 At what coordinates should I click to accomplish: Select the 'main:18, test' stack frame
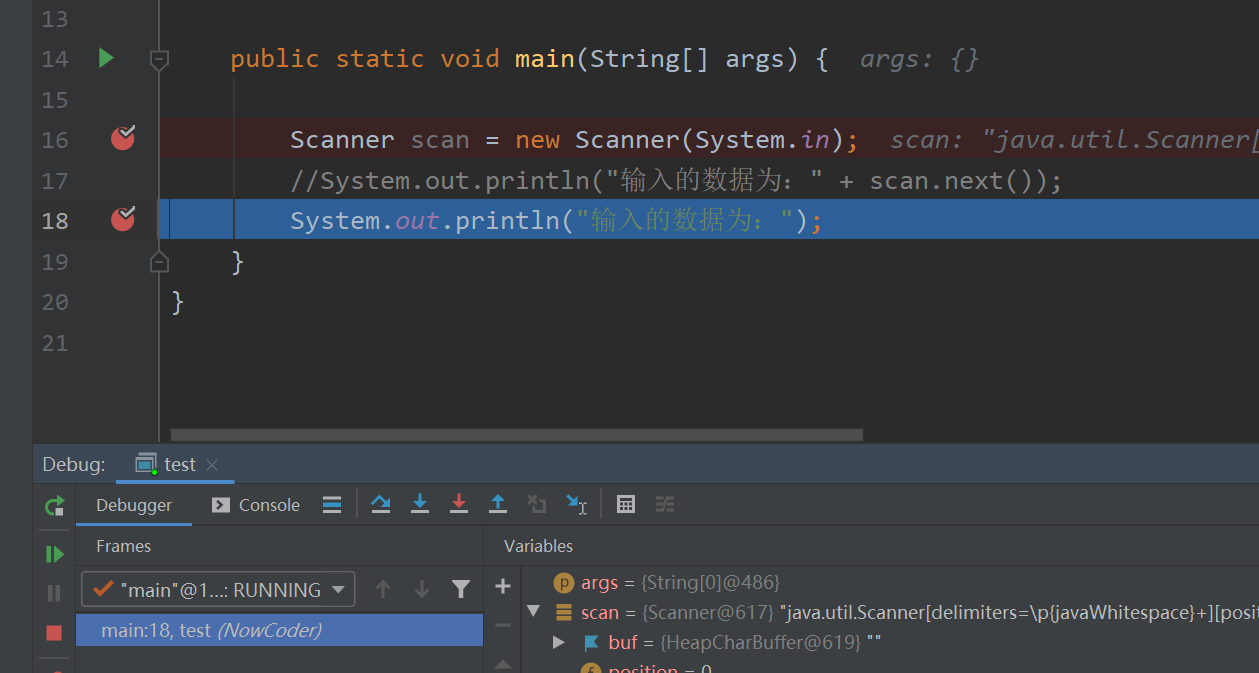[279, 630]
